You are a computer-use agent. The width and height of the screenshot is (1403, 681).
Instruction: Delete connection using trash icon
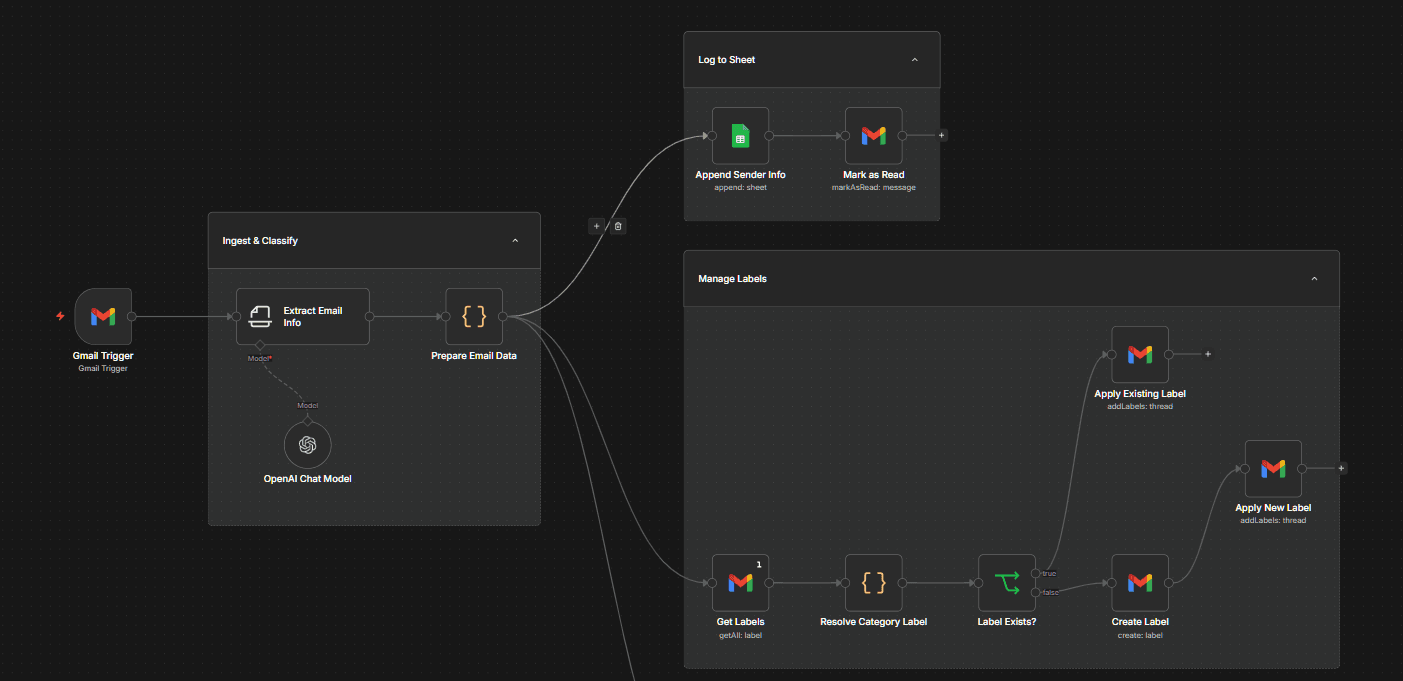(x=618, y=226)
